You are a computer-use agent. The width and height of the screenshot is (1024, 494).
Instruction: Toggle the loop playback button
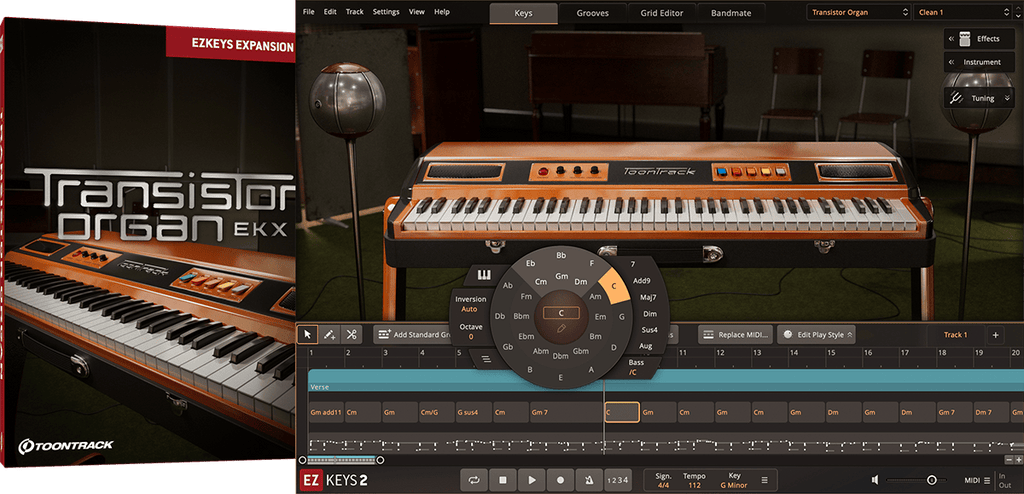coord(473,480)
